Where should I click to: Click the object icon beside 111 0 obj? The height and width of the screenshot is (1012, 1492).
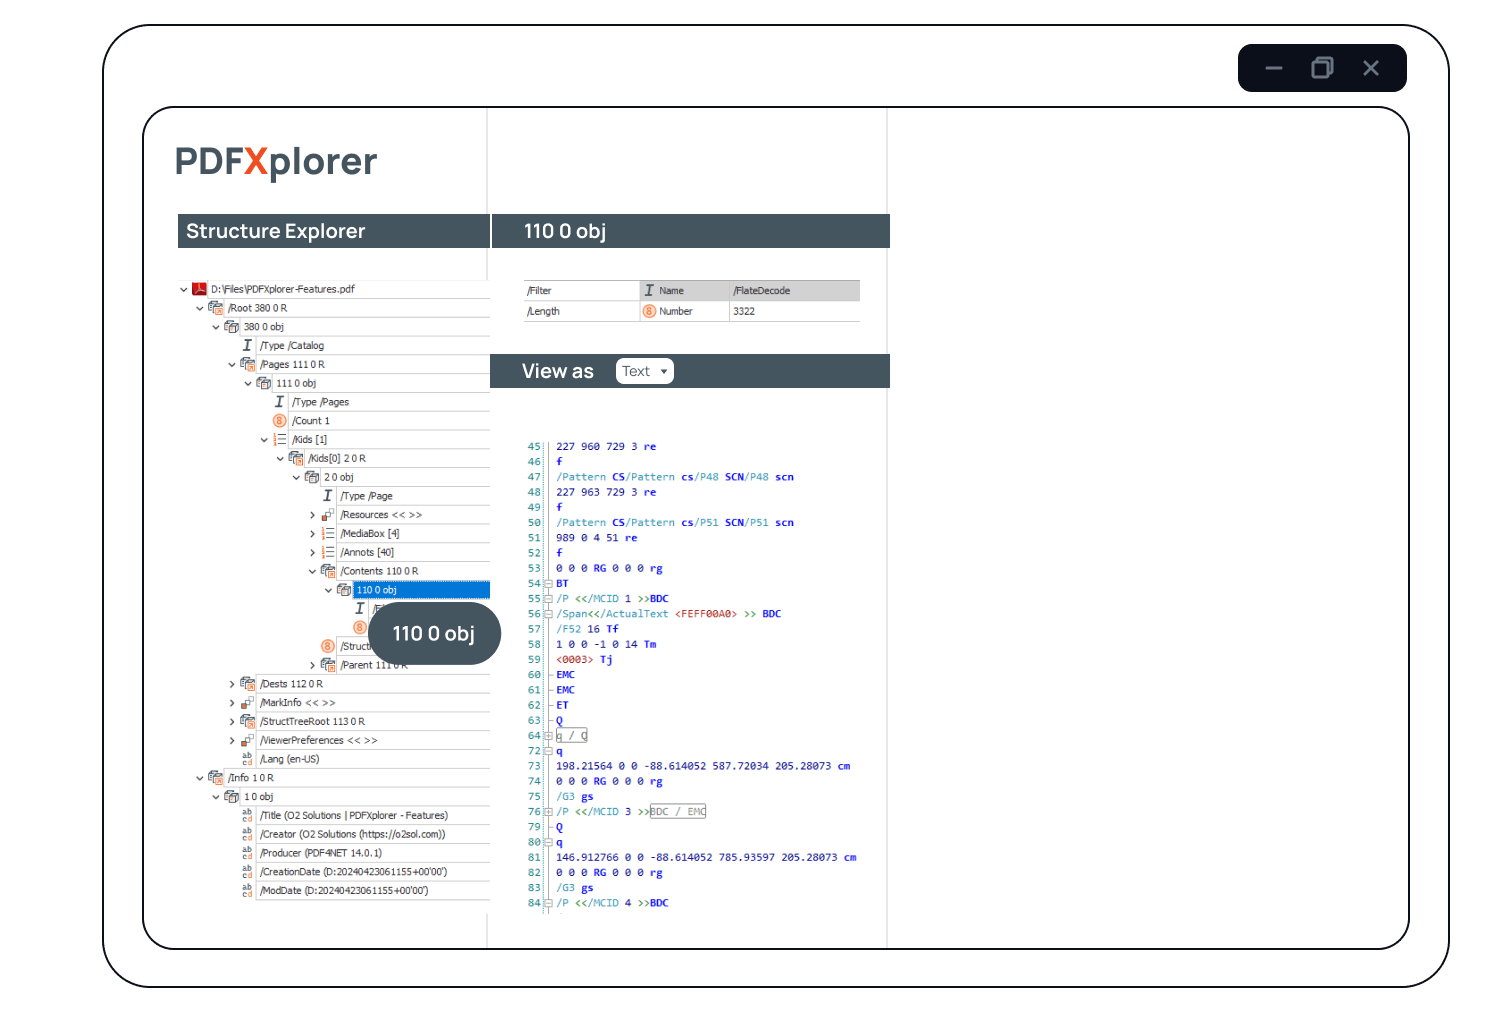pyautogui.click(x=263, y=383)
